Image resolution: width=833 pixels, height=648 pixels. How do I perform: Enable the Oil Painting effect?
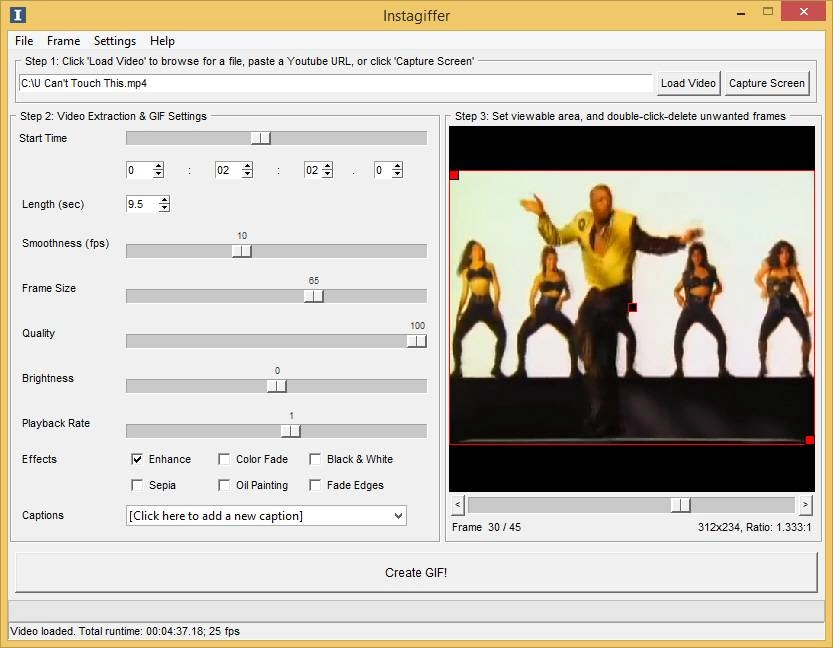click(x=224, y=485)
